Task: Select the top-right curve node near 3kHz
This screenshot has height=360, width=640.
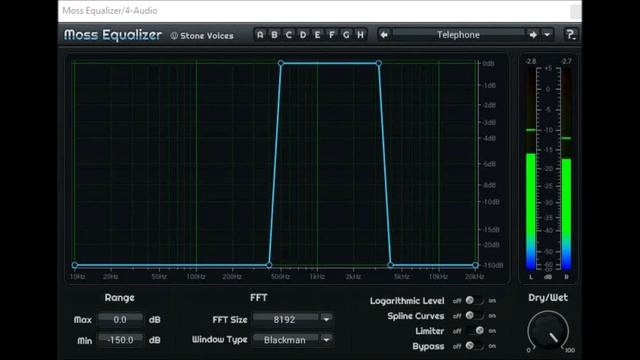Action: [x=379, y=63]
